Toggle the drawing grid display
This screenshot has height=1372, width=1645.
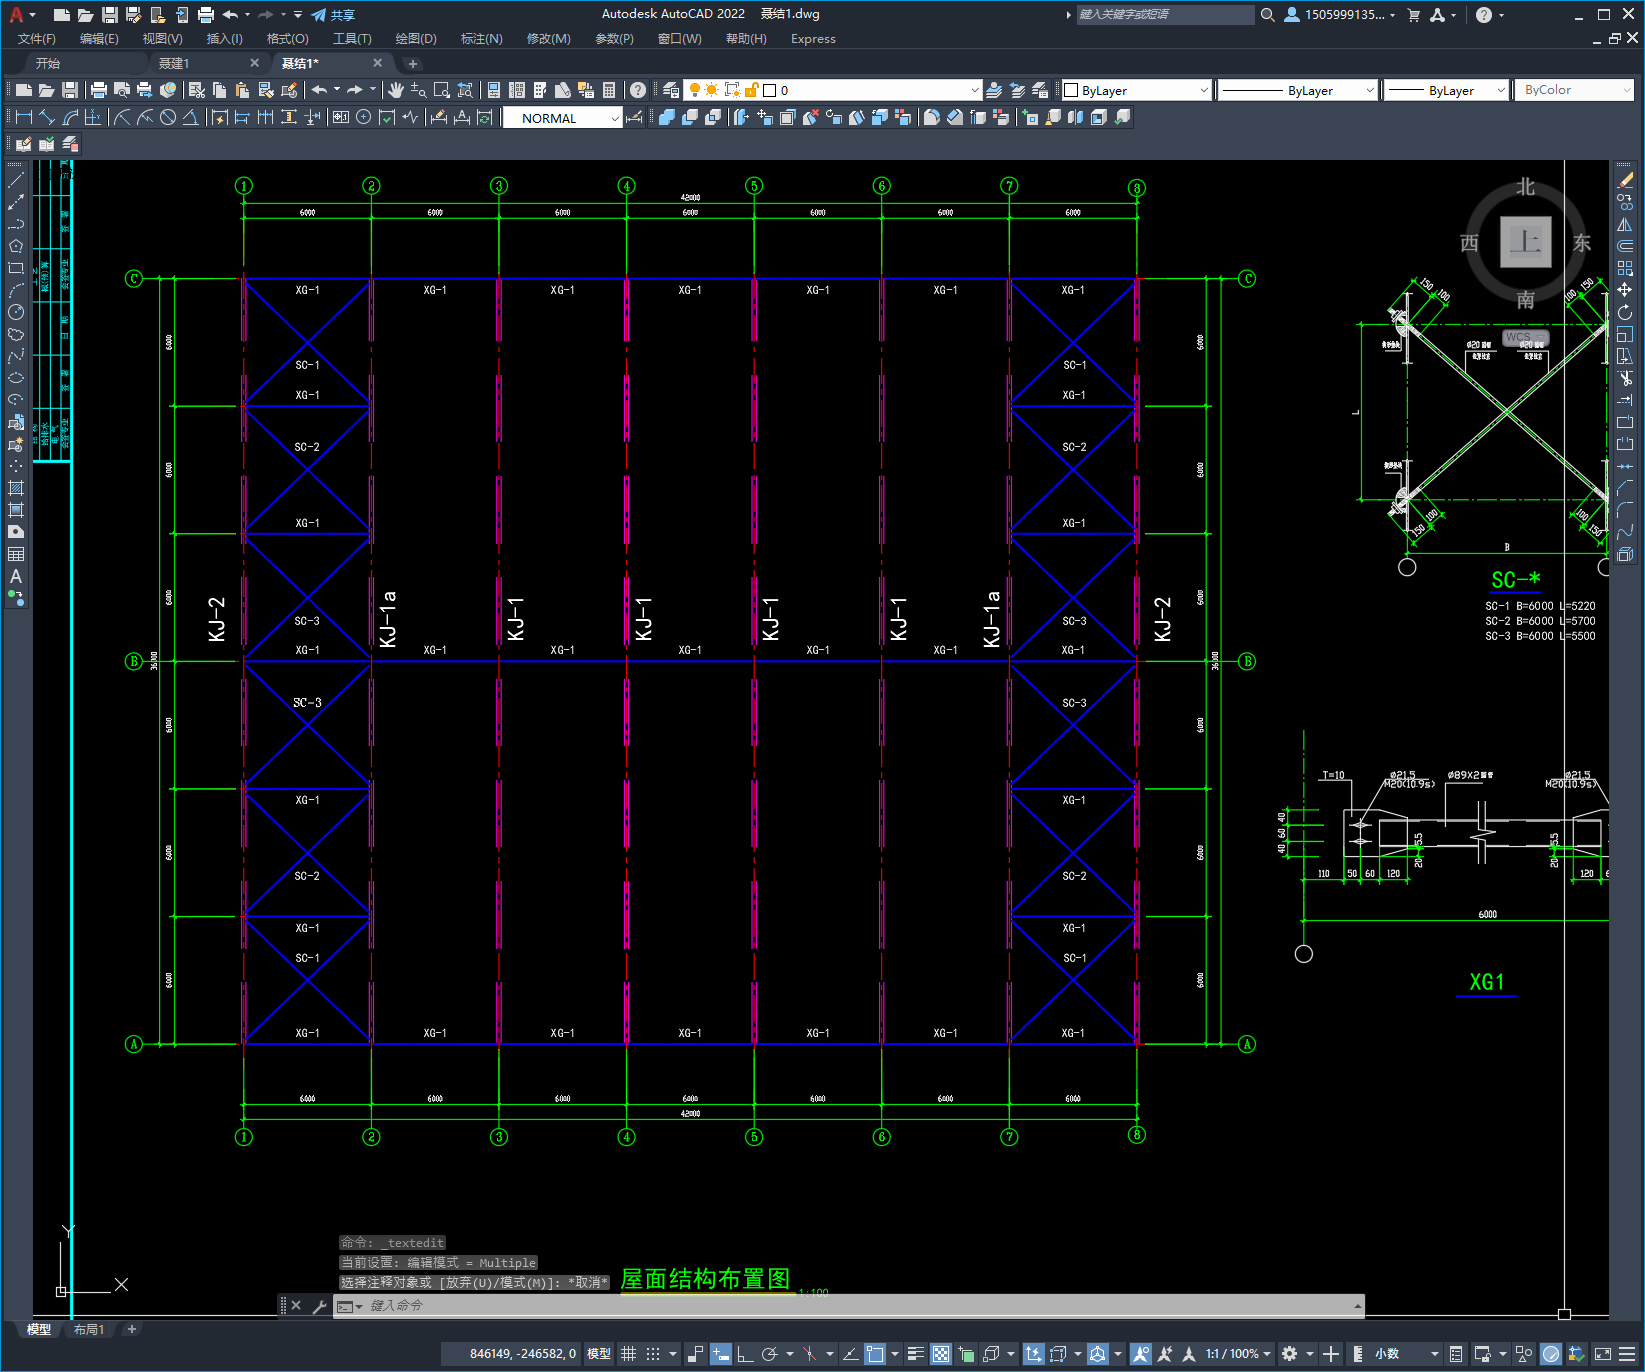click(x=629, y=1354)
